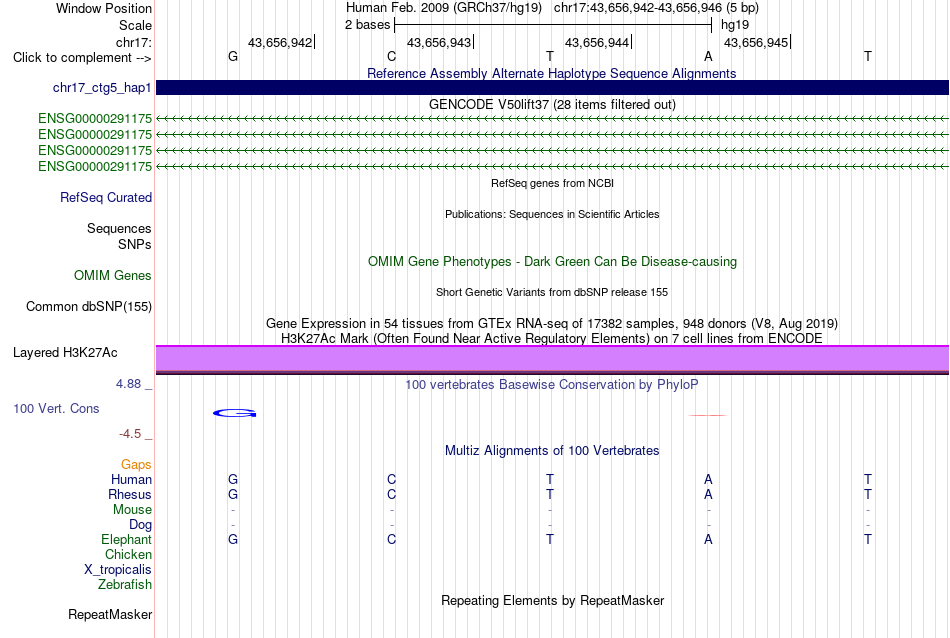950x638 pixels.
Task: Open the Multiz Alignments of 100 Vertebrates title
Action: point(552,451)
